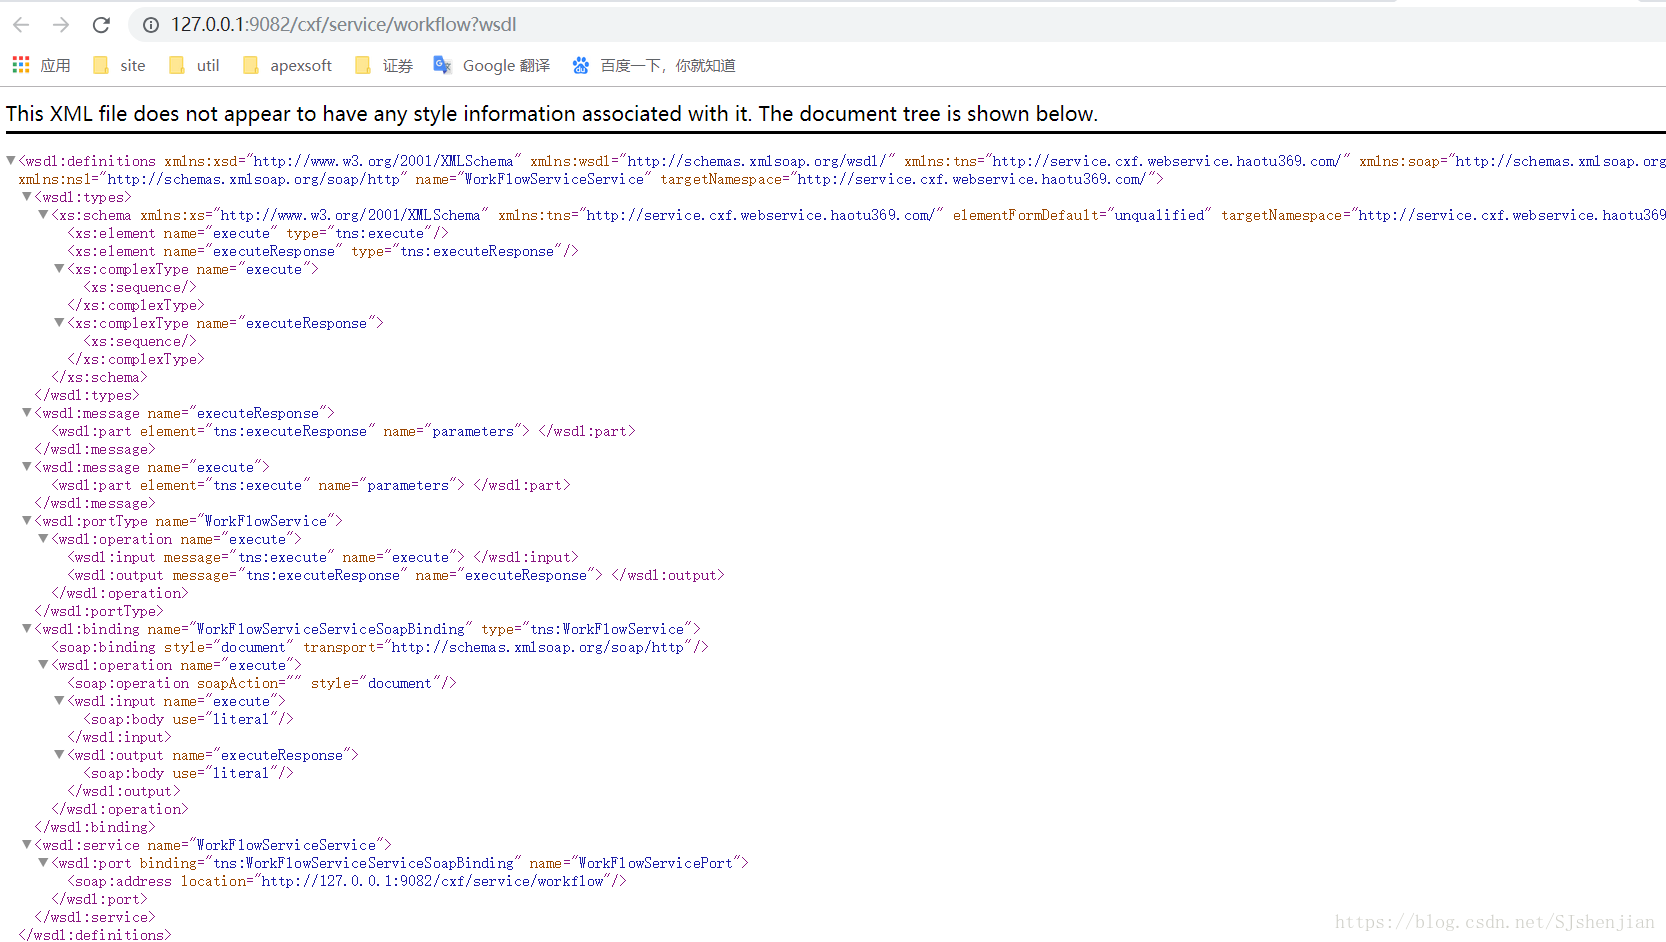Collapse wsdl:message execute node
The image size is (1666, 942).
tap(27, 466)
